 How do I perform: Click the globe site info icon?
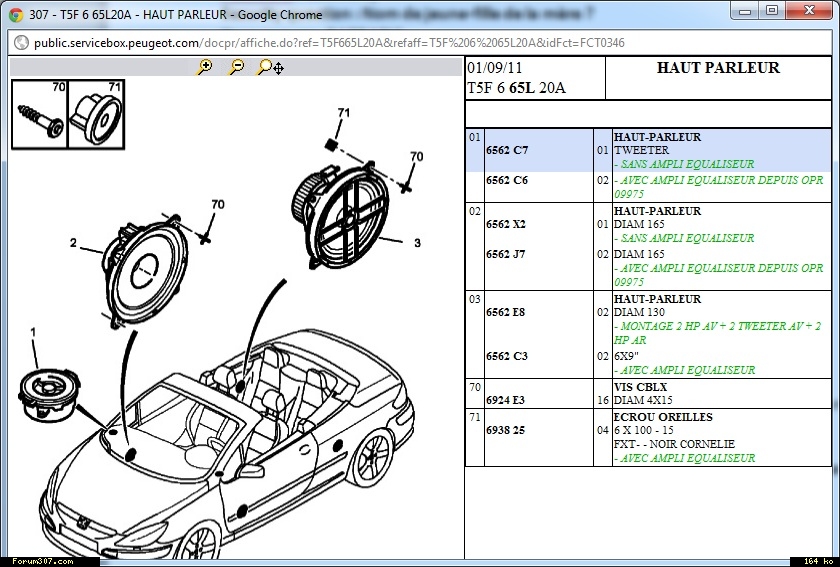pyautogui.click(x=21, y=42)
